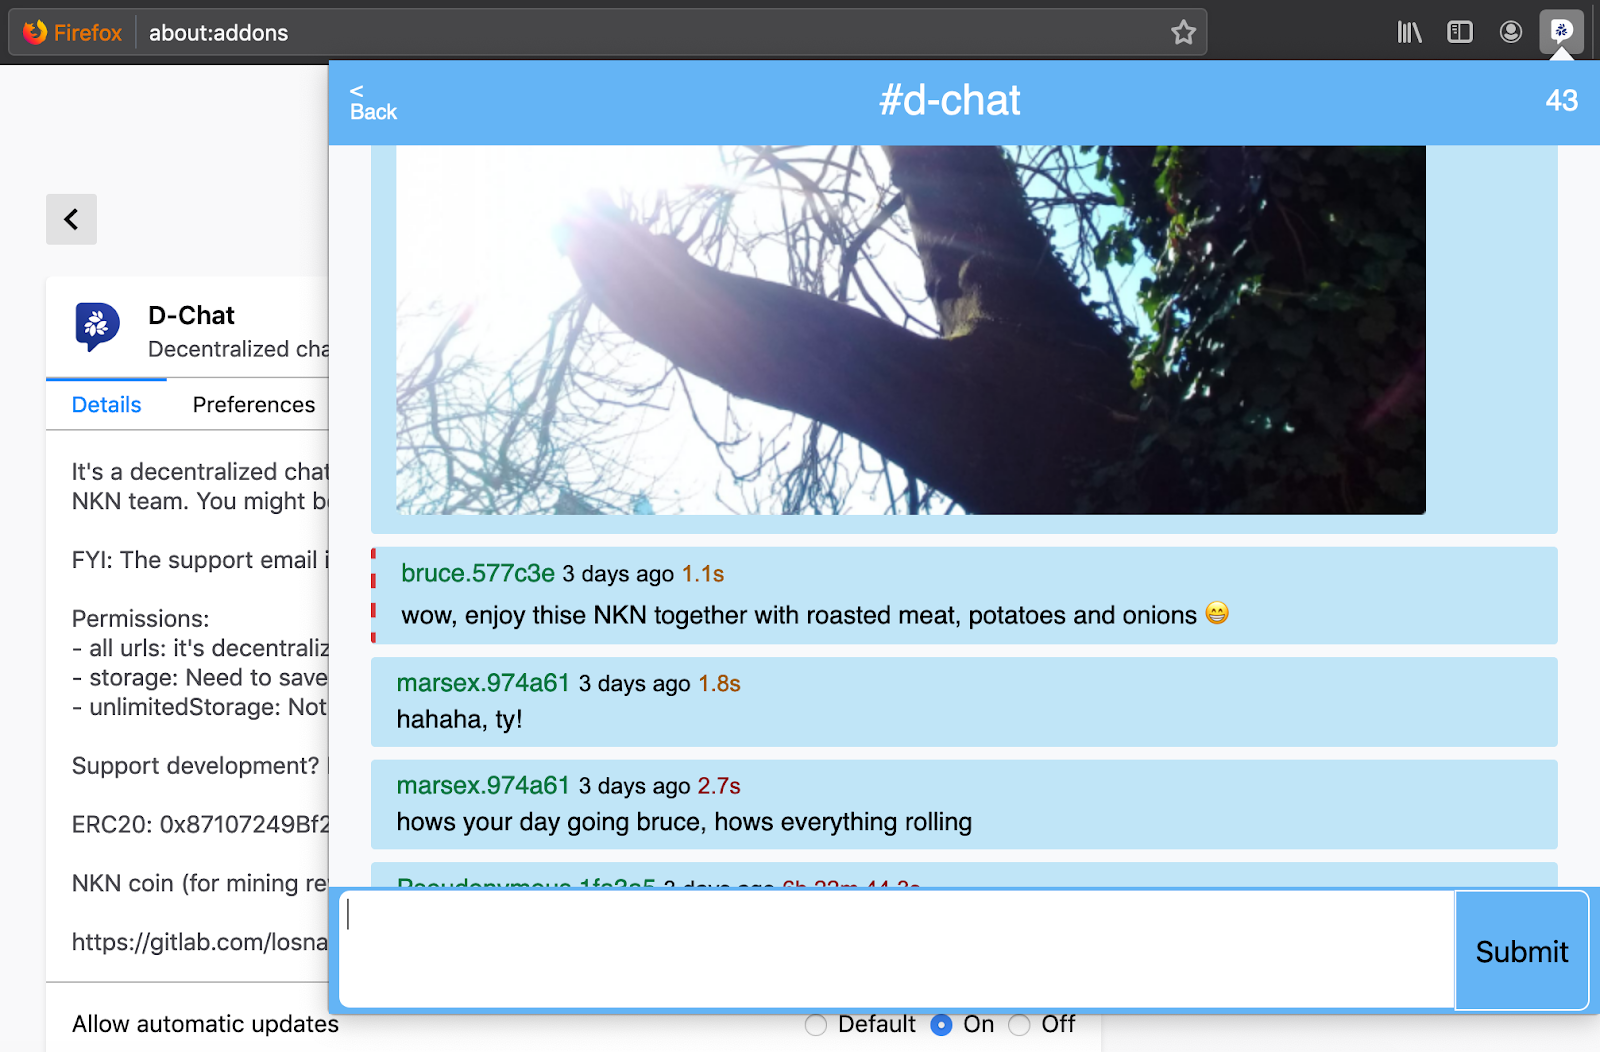
Task: Click the #d-chat channel title
Action: [x=949, y=100]
